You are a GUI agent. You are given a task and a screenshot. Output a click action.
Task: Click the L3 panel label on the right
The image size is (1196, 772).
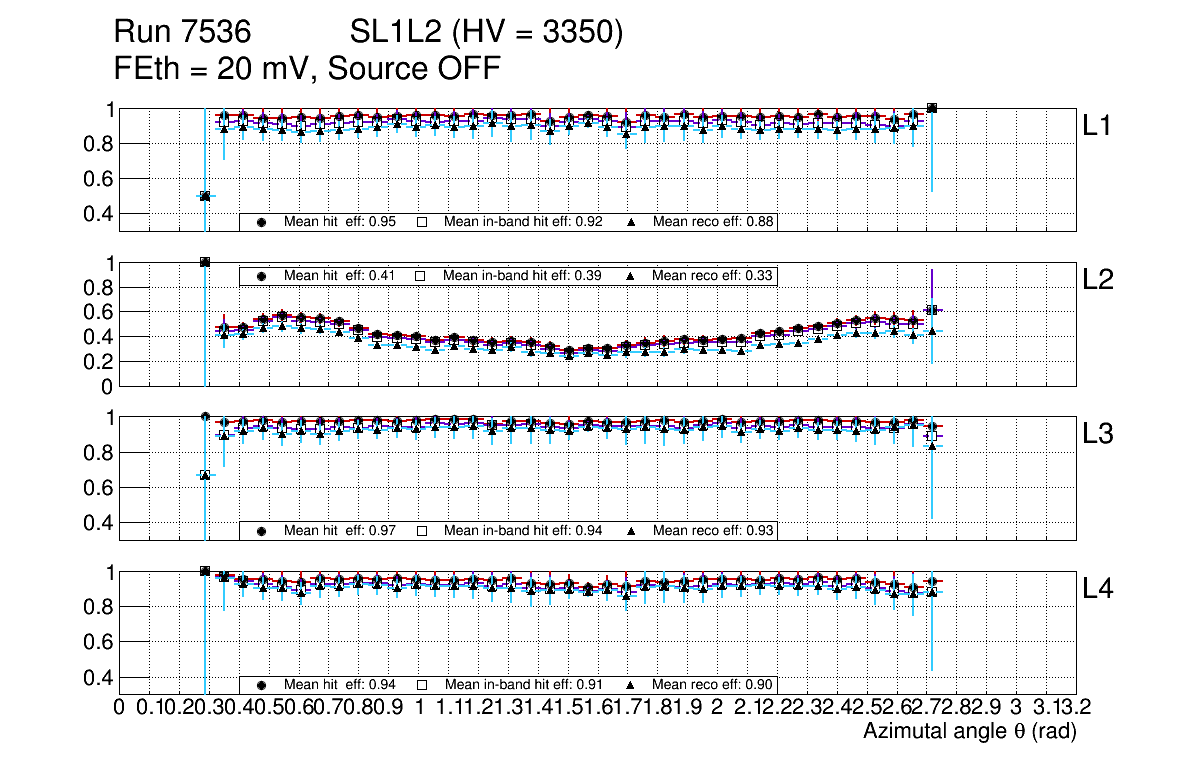(x=1098, y=435)
